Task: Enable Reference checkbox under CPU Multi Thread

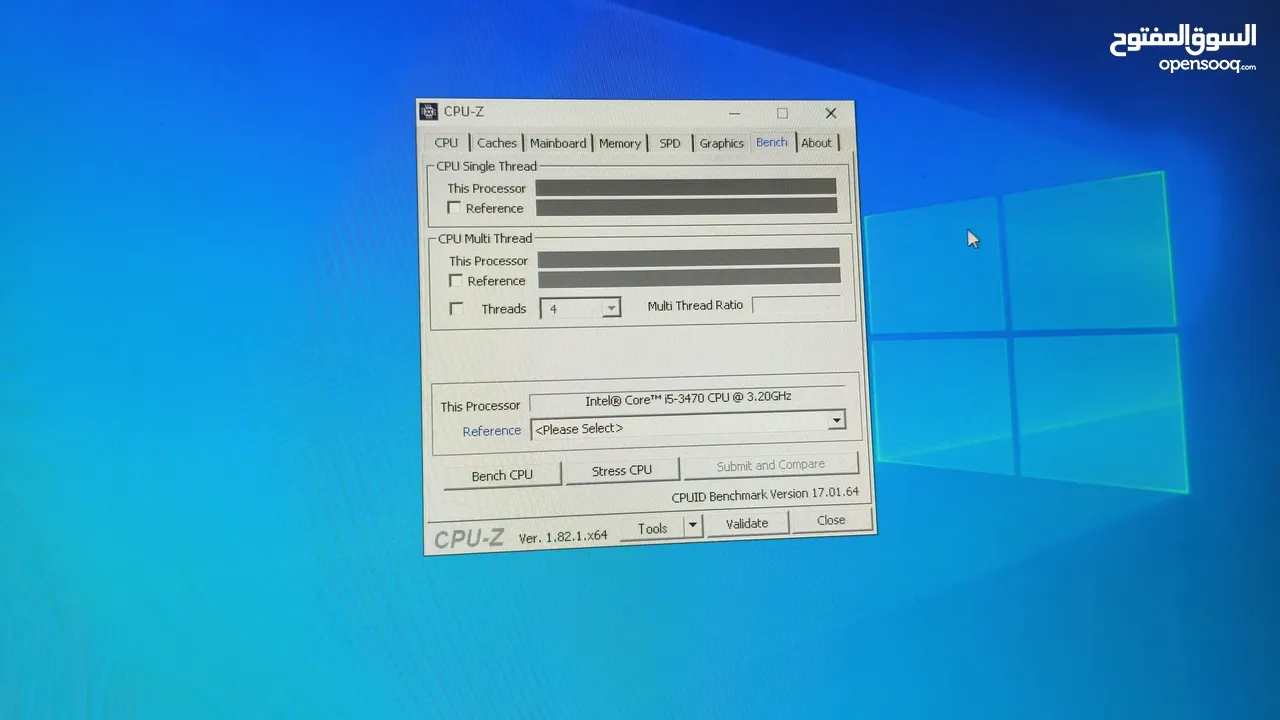Action: 457,281
